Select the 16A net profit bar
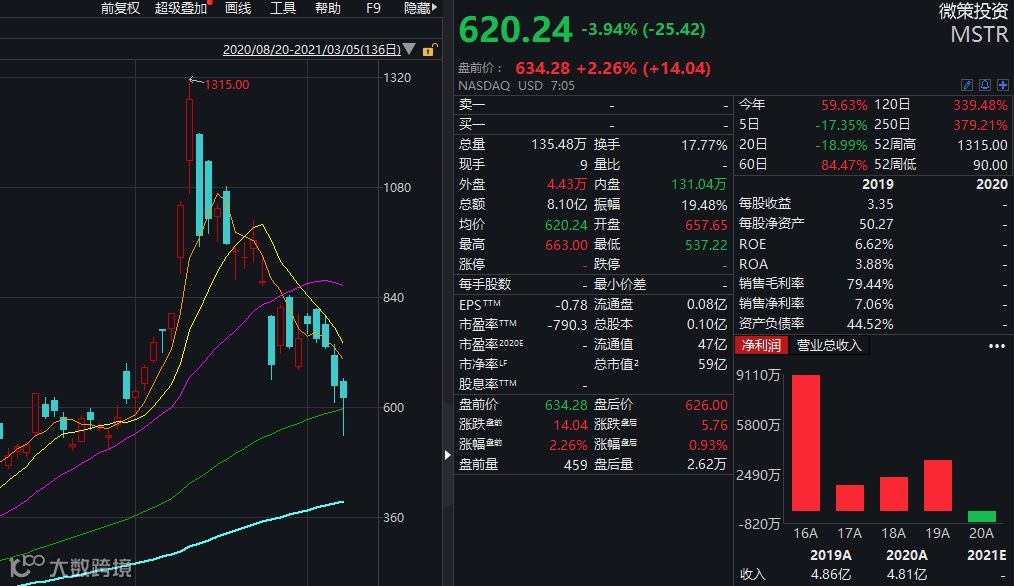 pyautogui.click(x=806, y=443)
